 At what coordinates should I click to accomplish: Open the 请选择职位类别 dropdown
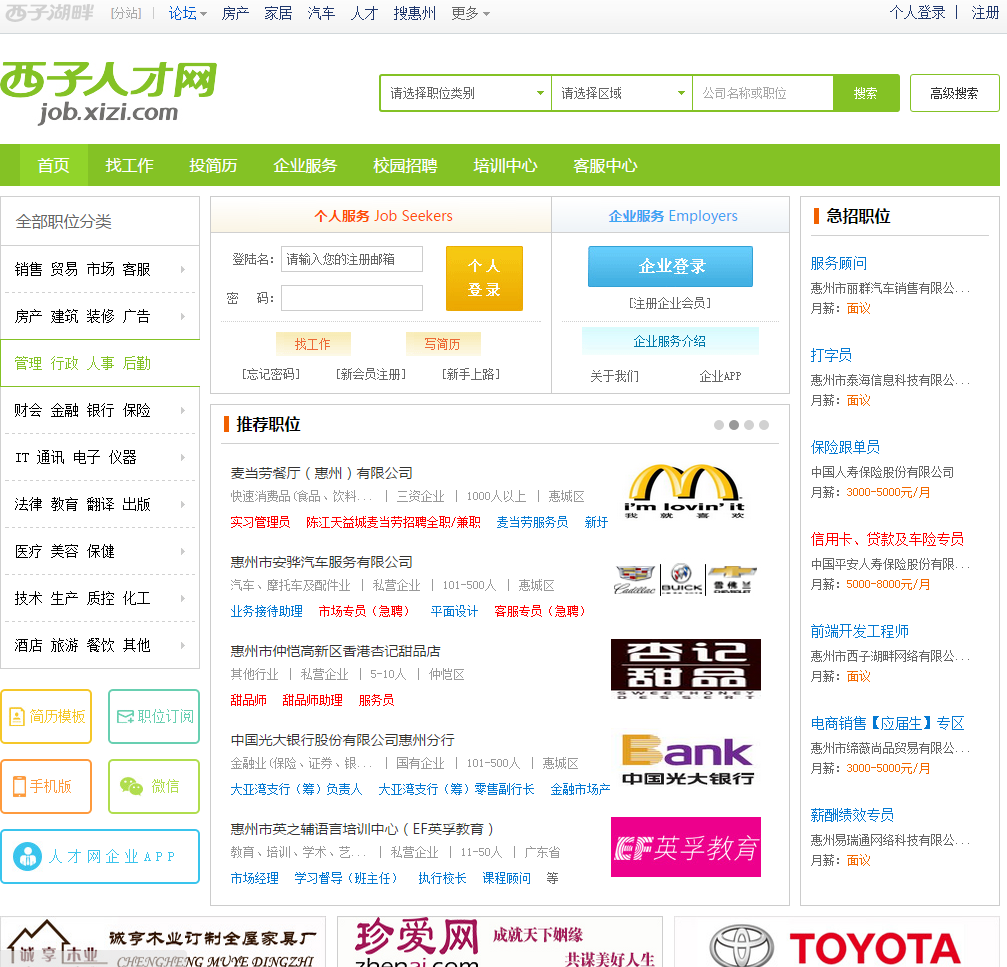pos(466,93)
